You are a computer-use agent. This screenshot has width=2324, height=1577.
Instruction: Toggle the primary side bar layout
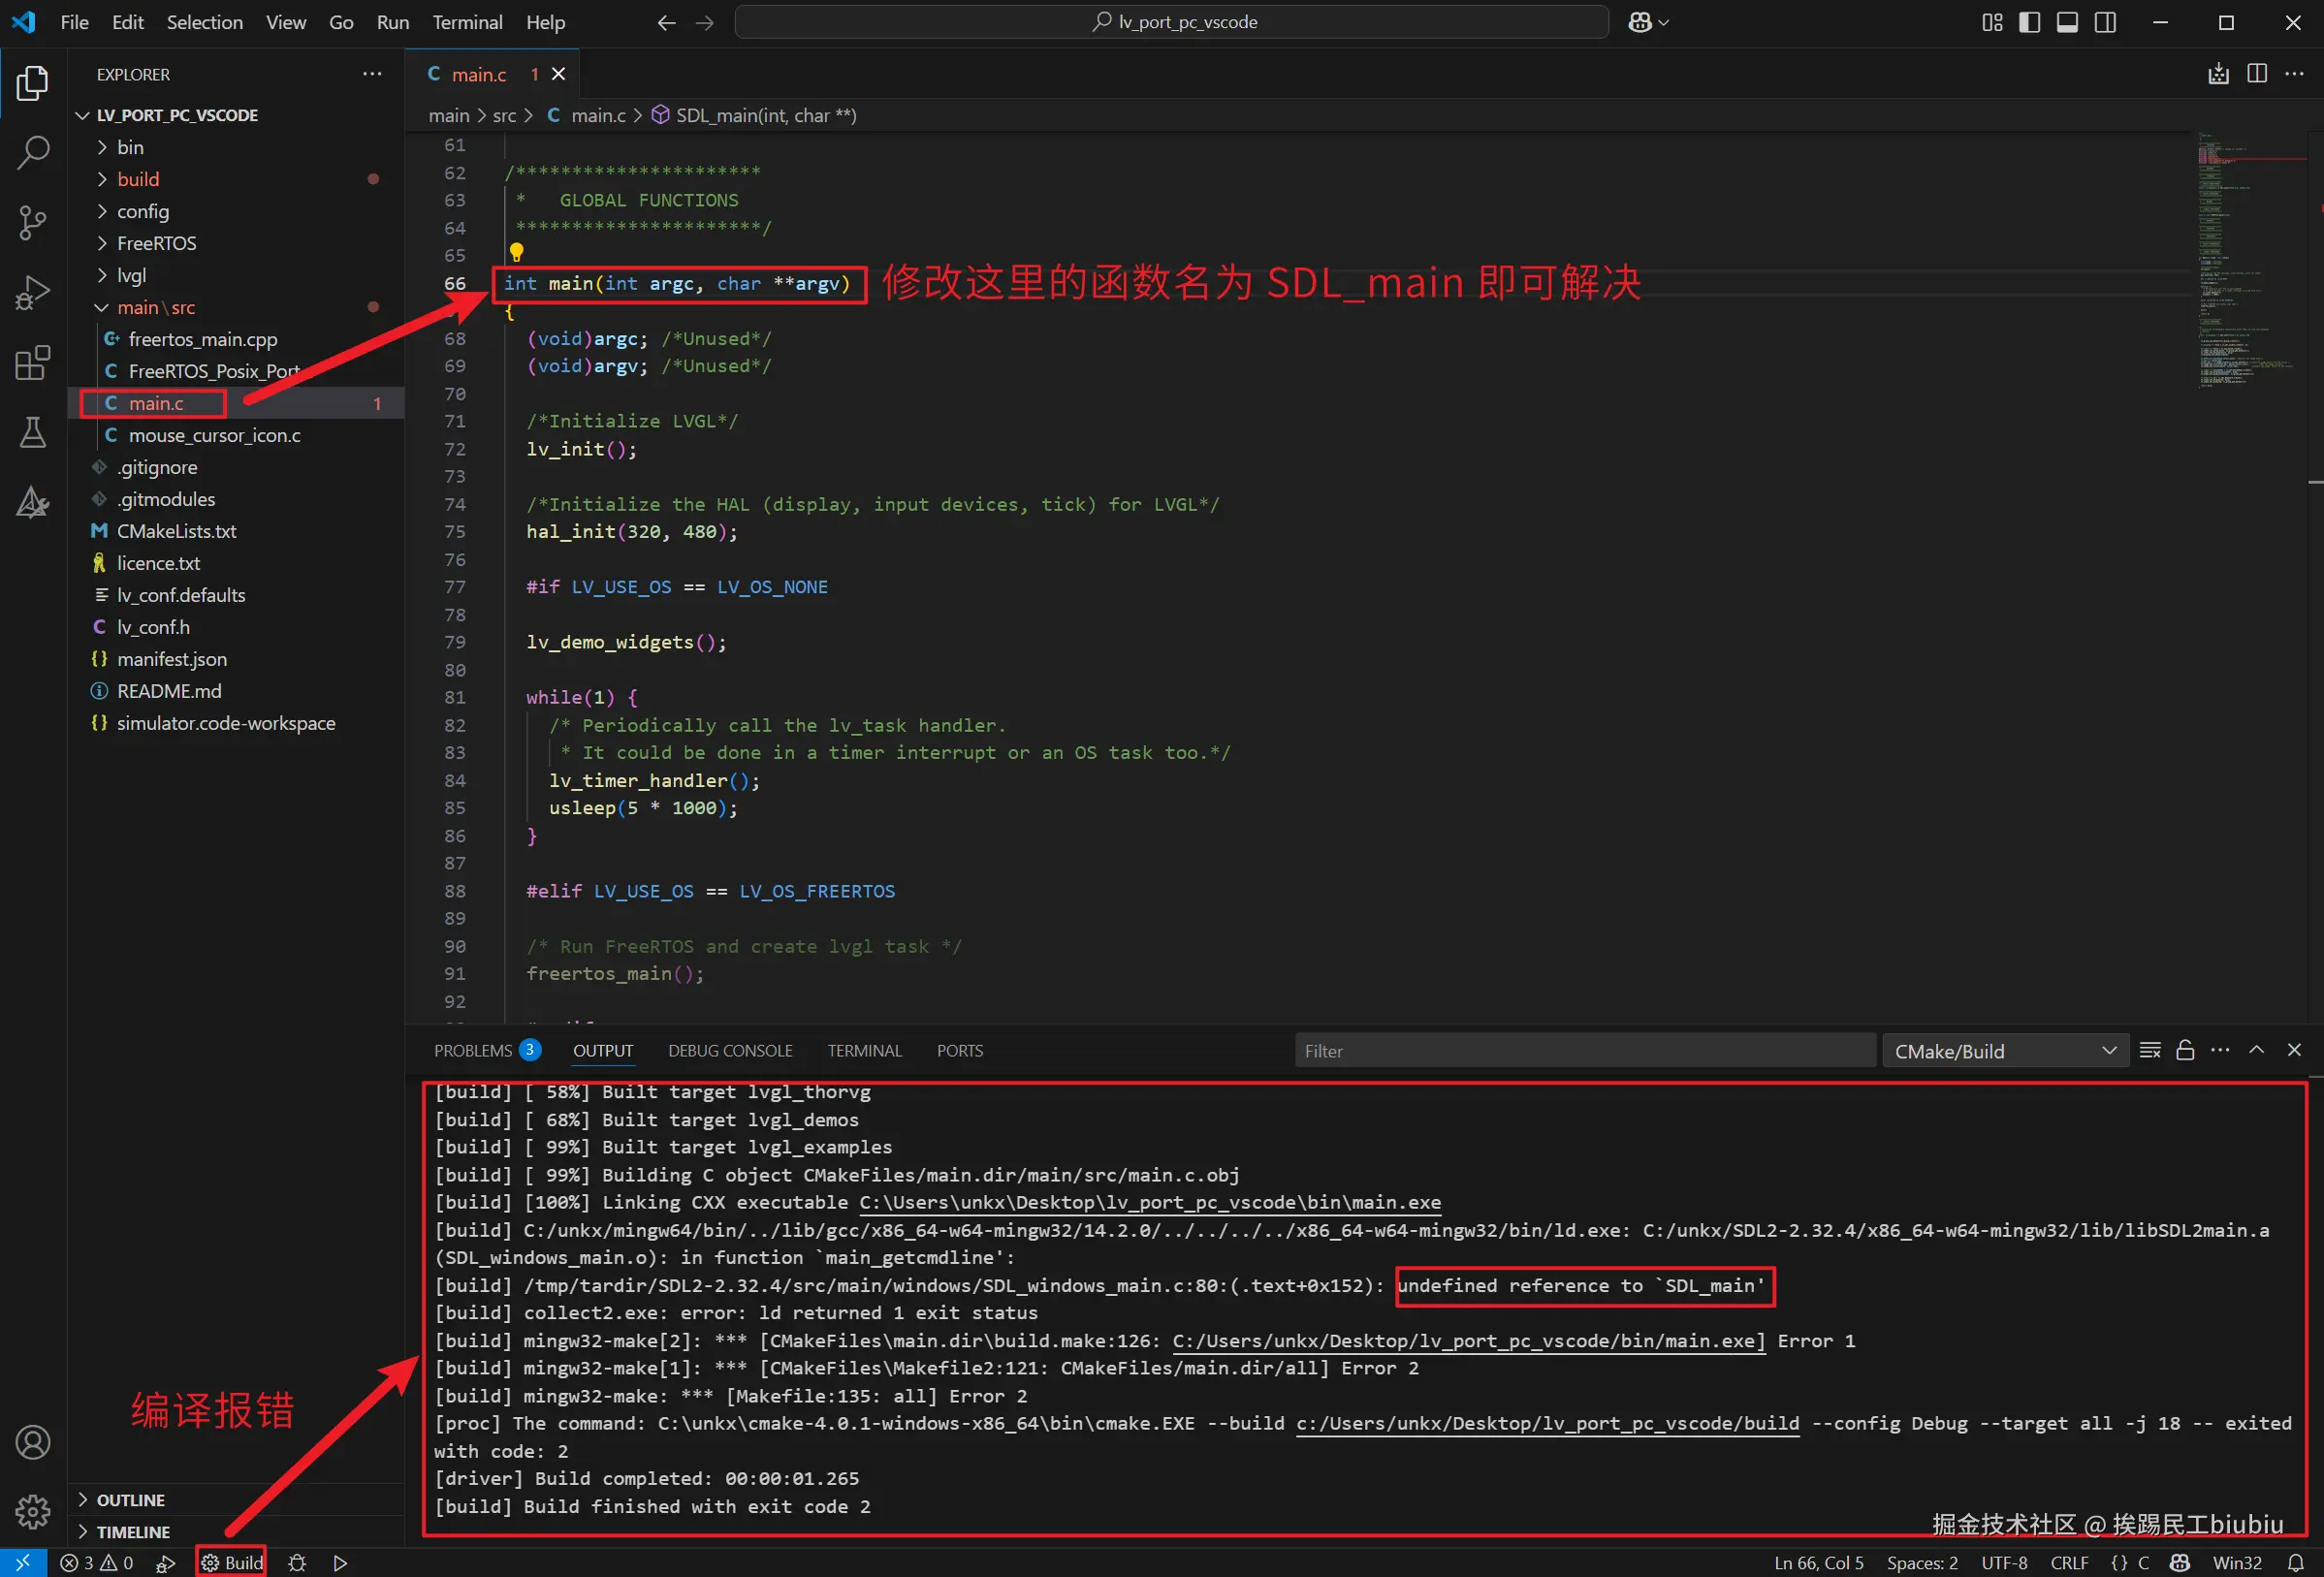click(x=2029, y=22)
